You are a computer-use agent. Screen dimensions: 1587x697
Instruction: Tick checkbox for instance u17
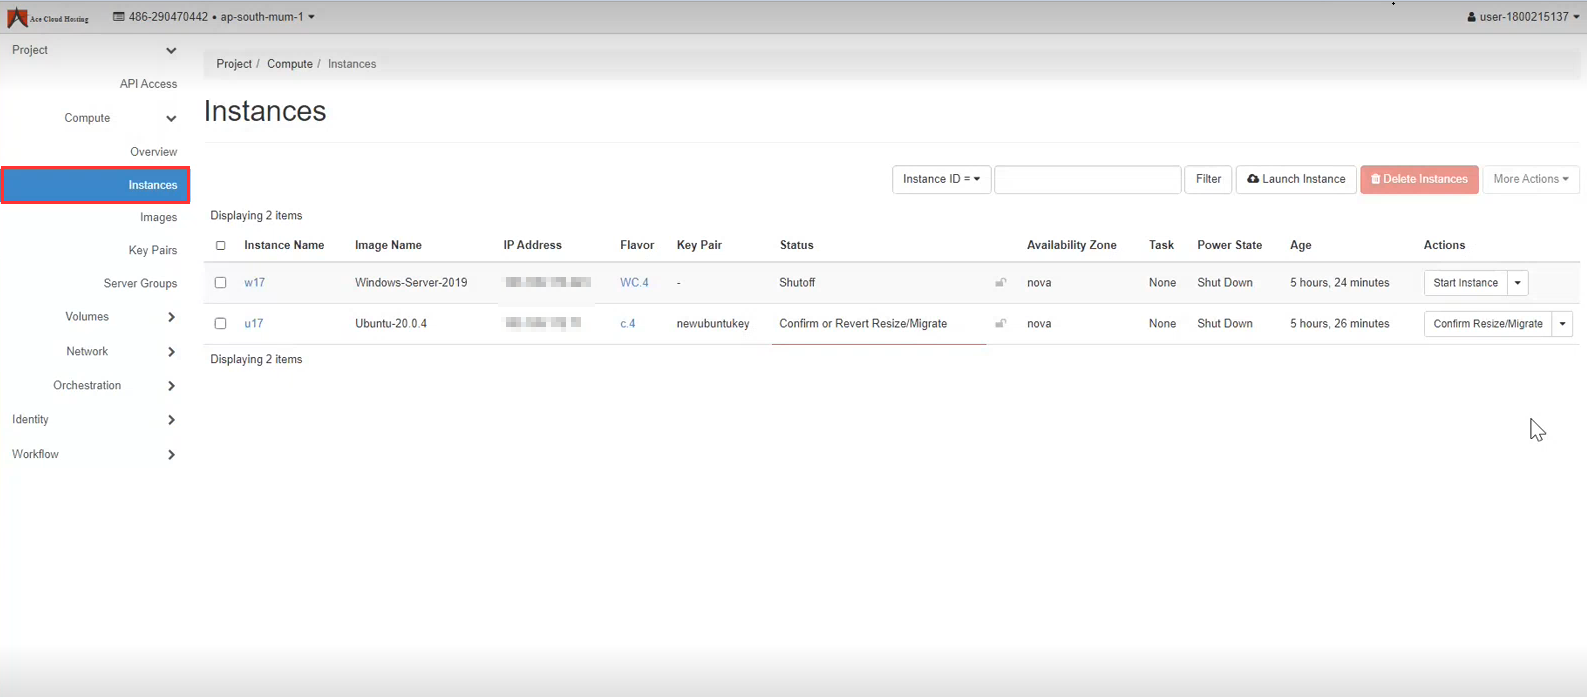click(221, 324)
